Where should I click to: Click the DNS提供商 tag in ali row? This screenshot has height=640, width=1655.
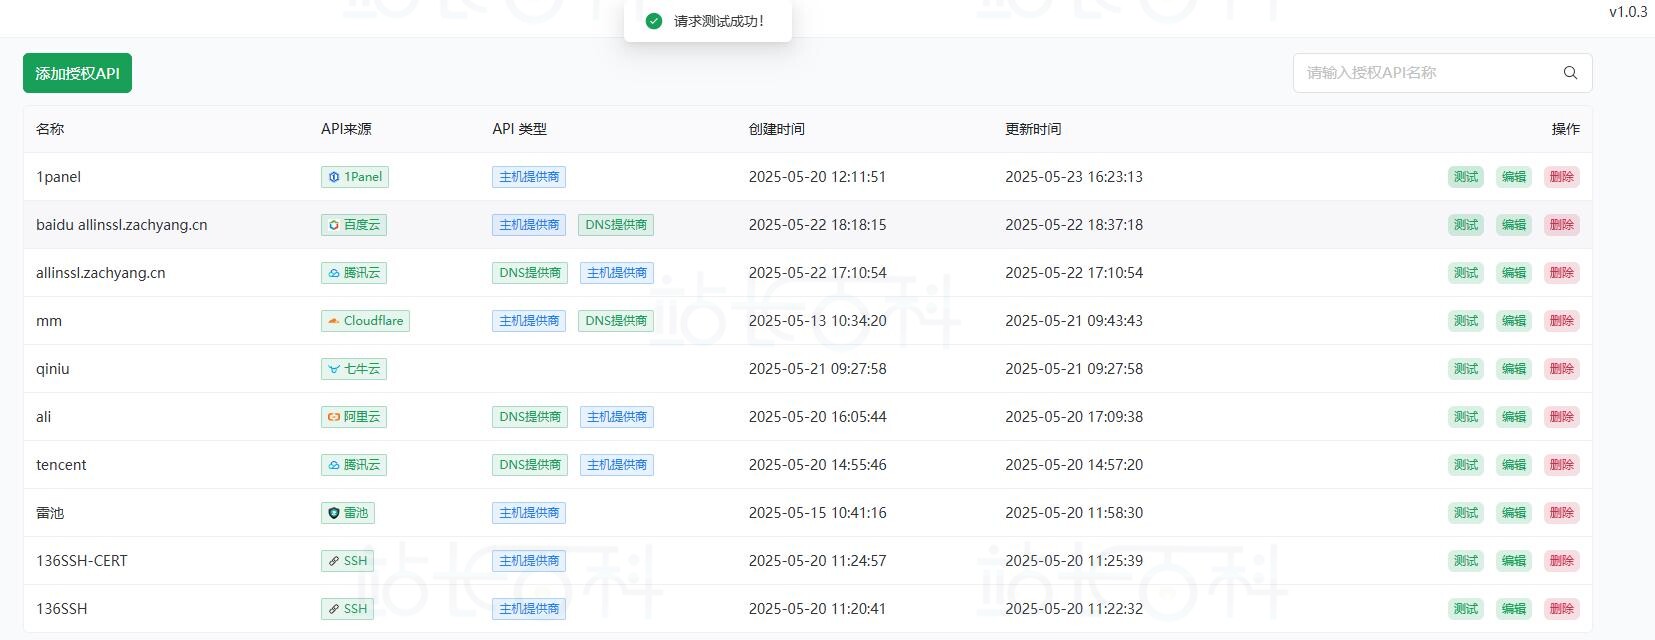tap(530, 417)
